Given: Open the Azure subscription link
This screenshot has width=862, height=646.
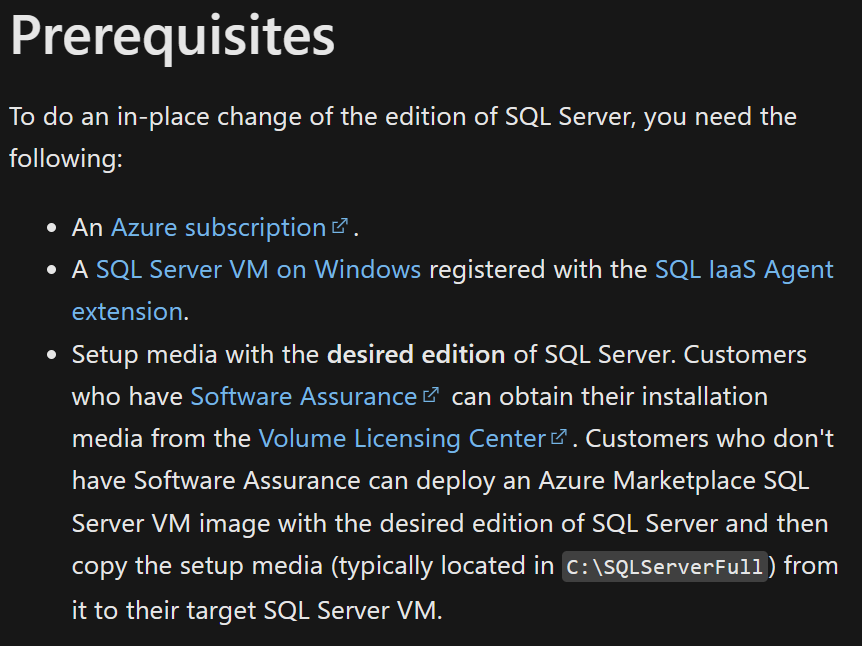Looking at the screenshot, I should click(x=219, y=228).
